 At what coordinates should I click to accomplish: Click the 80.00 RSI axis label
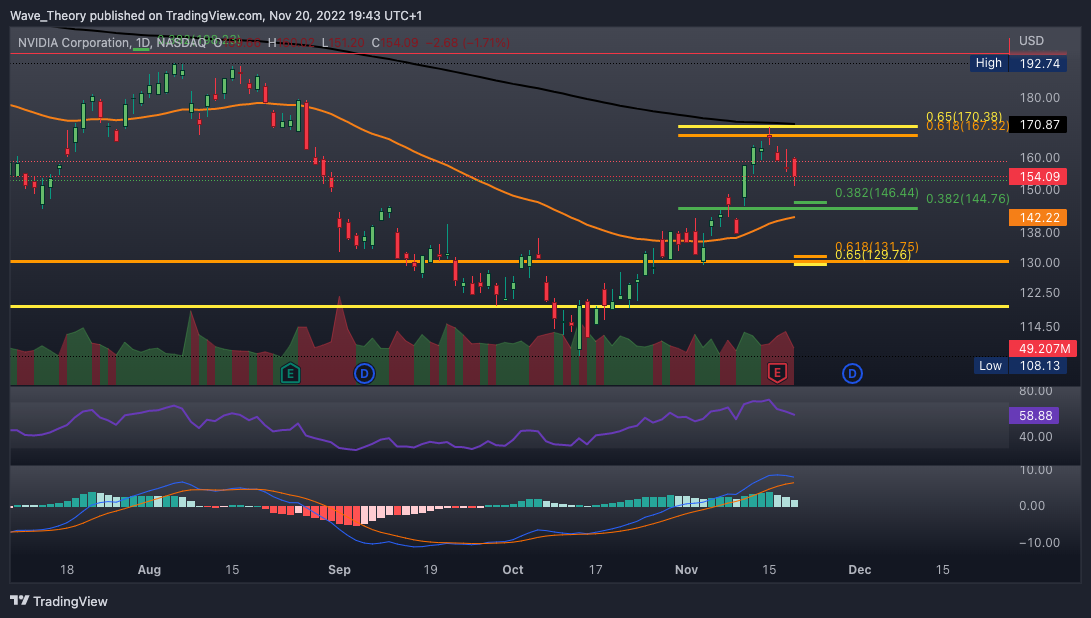[1036, 391]
